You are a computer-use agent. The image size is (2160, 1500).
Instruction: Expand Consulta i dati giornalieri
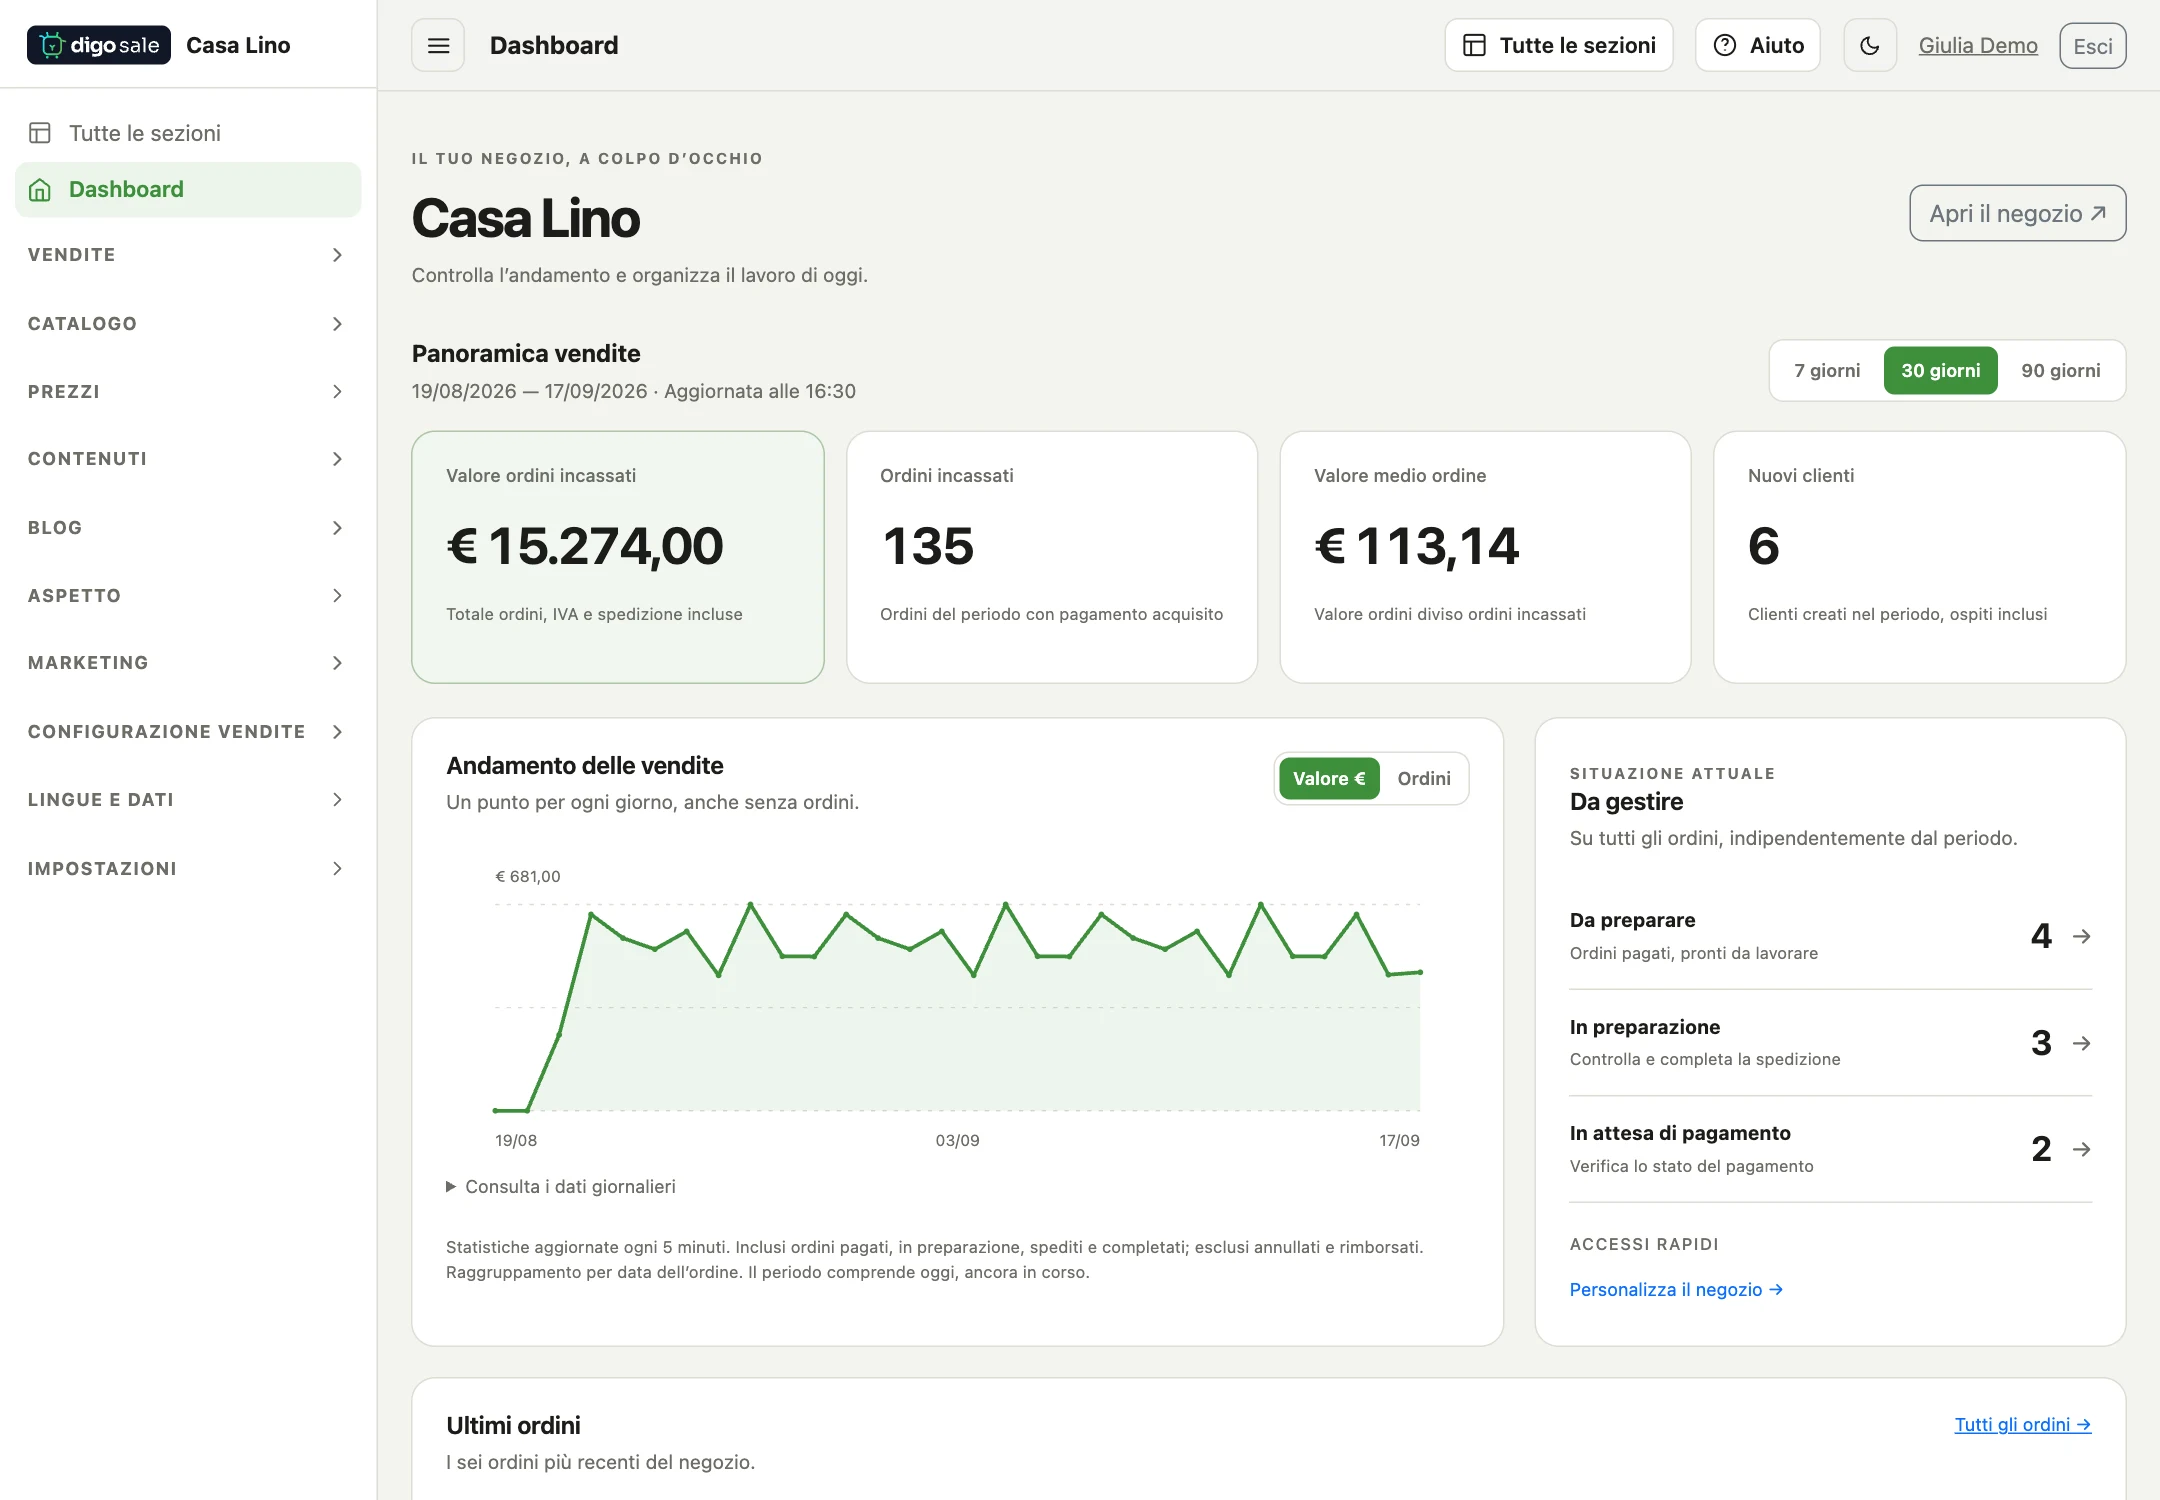tap(561, 1187)
